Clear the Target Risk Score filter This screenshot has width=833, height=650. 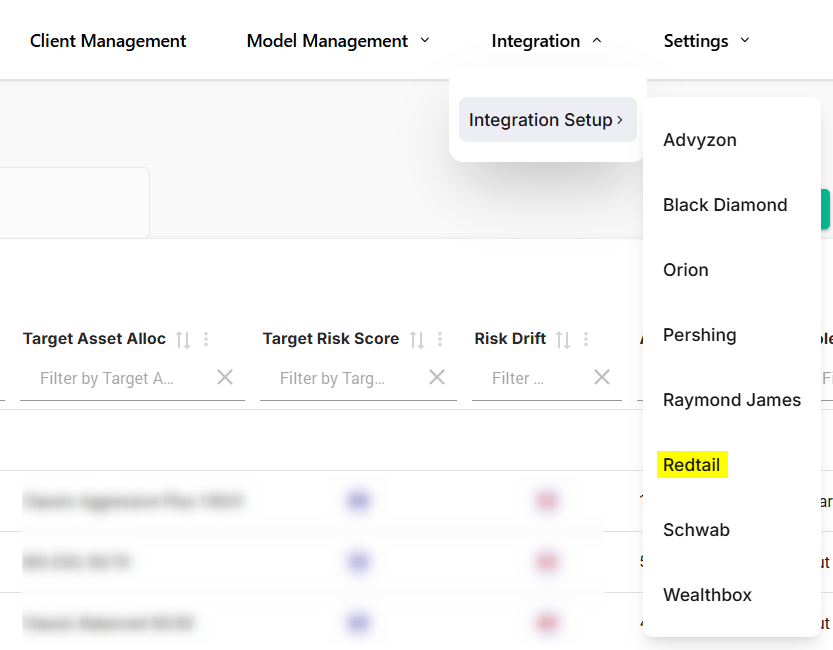tap(437, 378)
